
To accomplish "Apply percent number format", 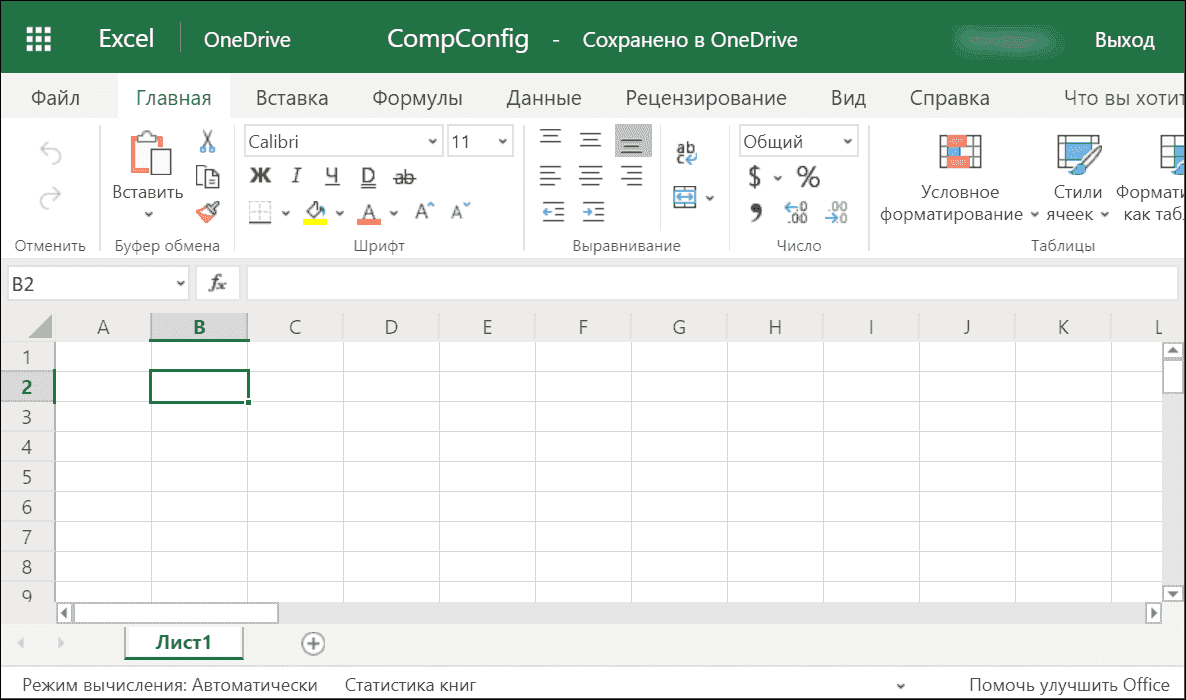I will [809, 177].
